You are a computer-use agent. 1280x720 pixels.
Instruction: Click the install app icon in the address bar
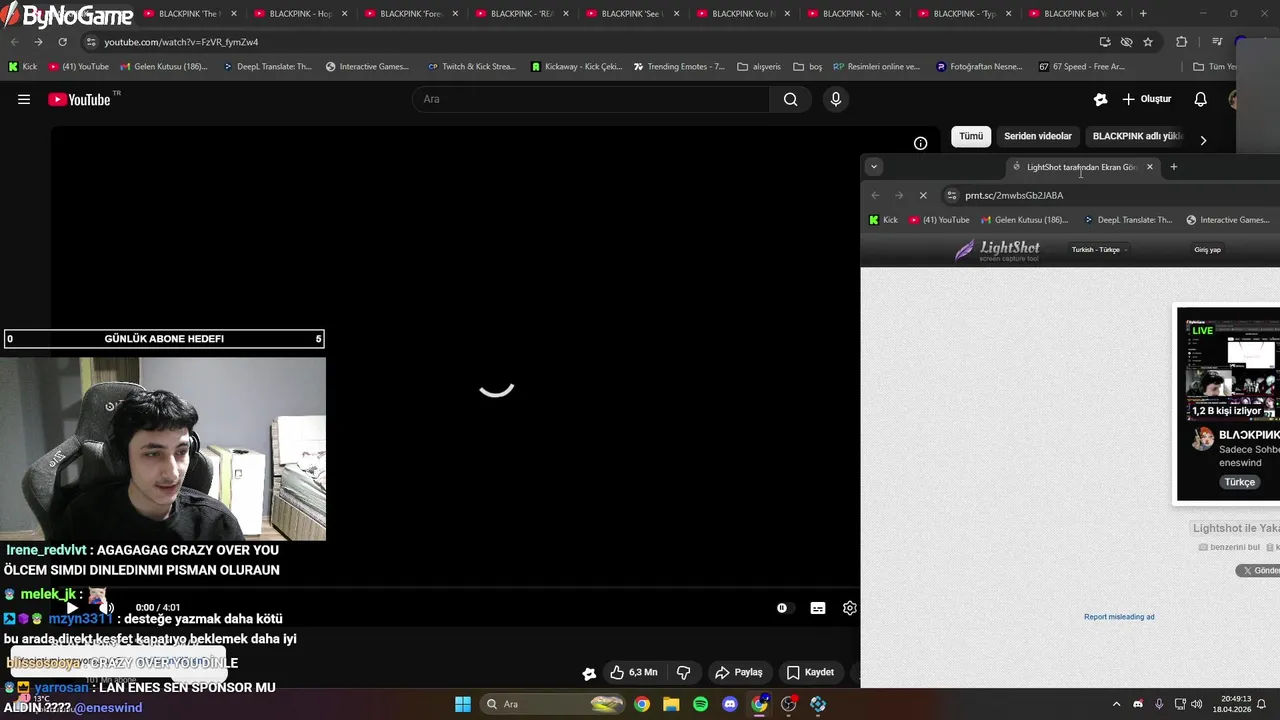point(1104,42)
